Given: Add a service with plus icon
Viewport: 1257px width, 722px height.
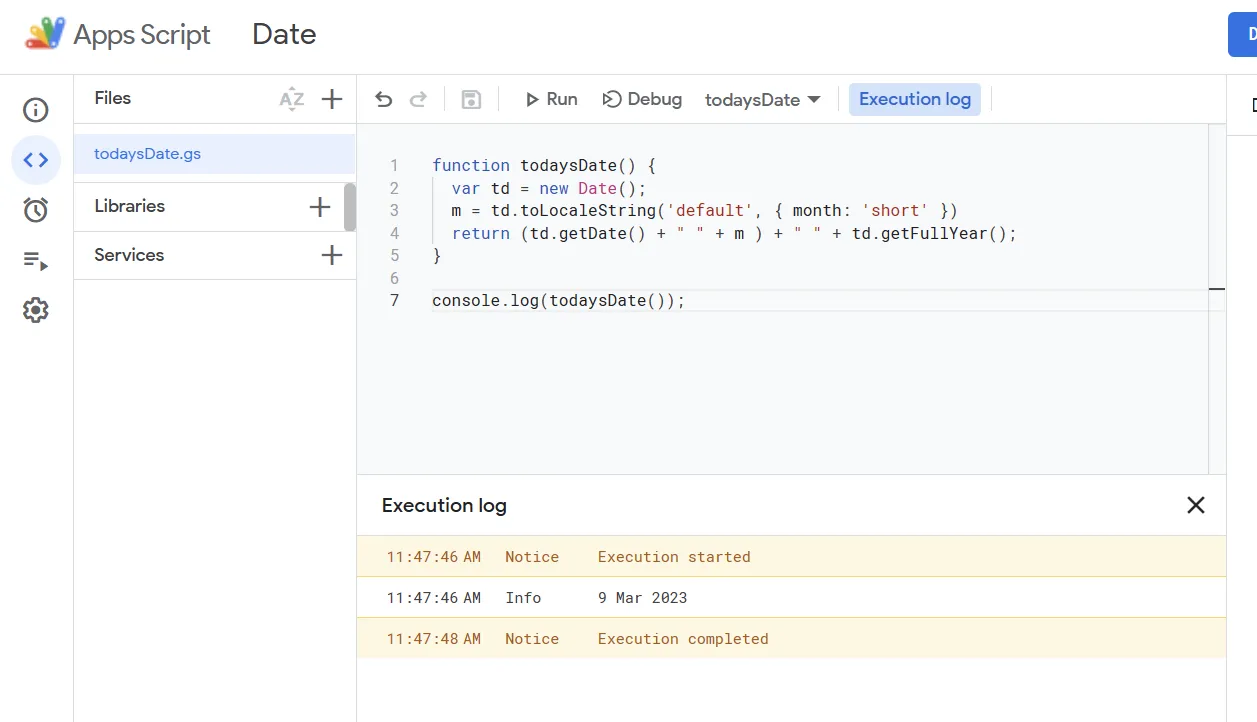Looking at the screenshot, I should click(332, 255).
